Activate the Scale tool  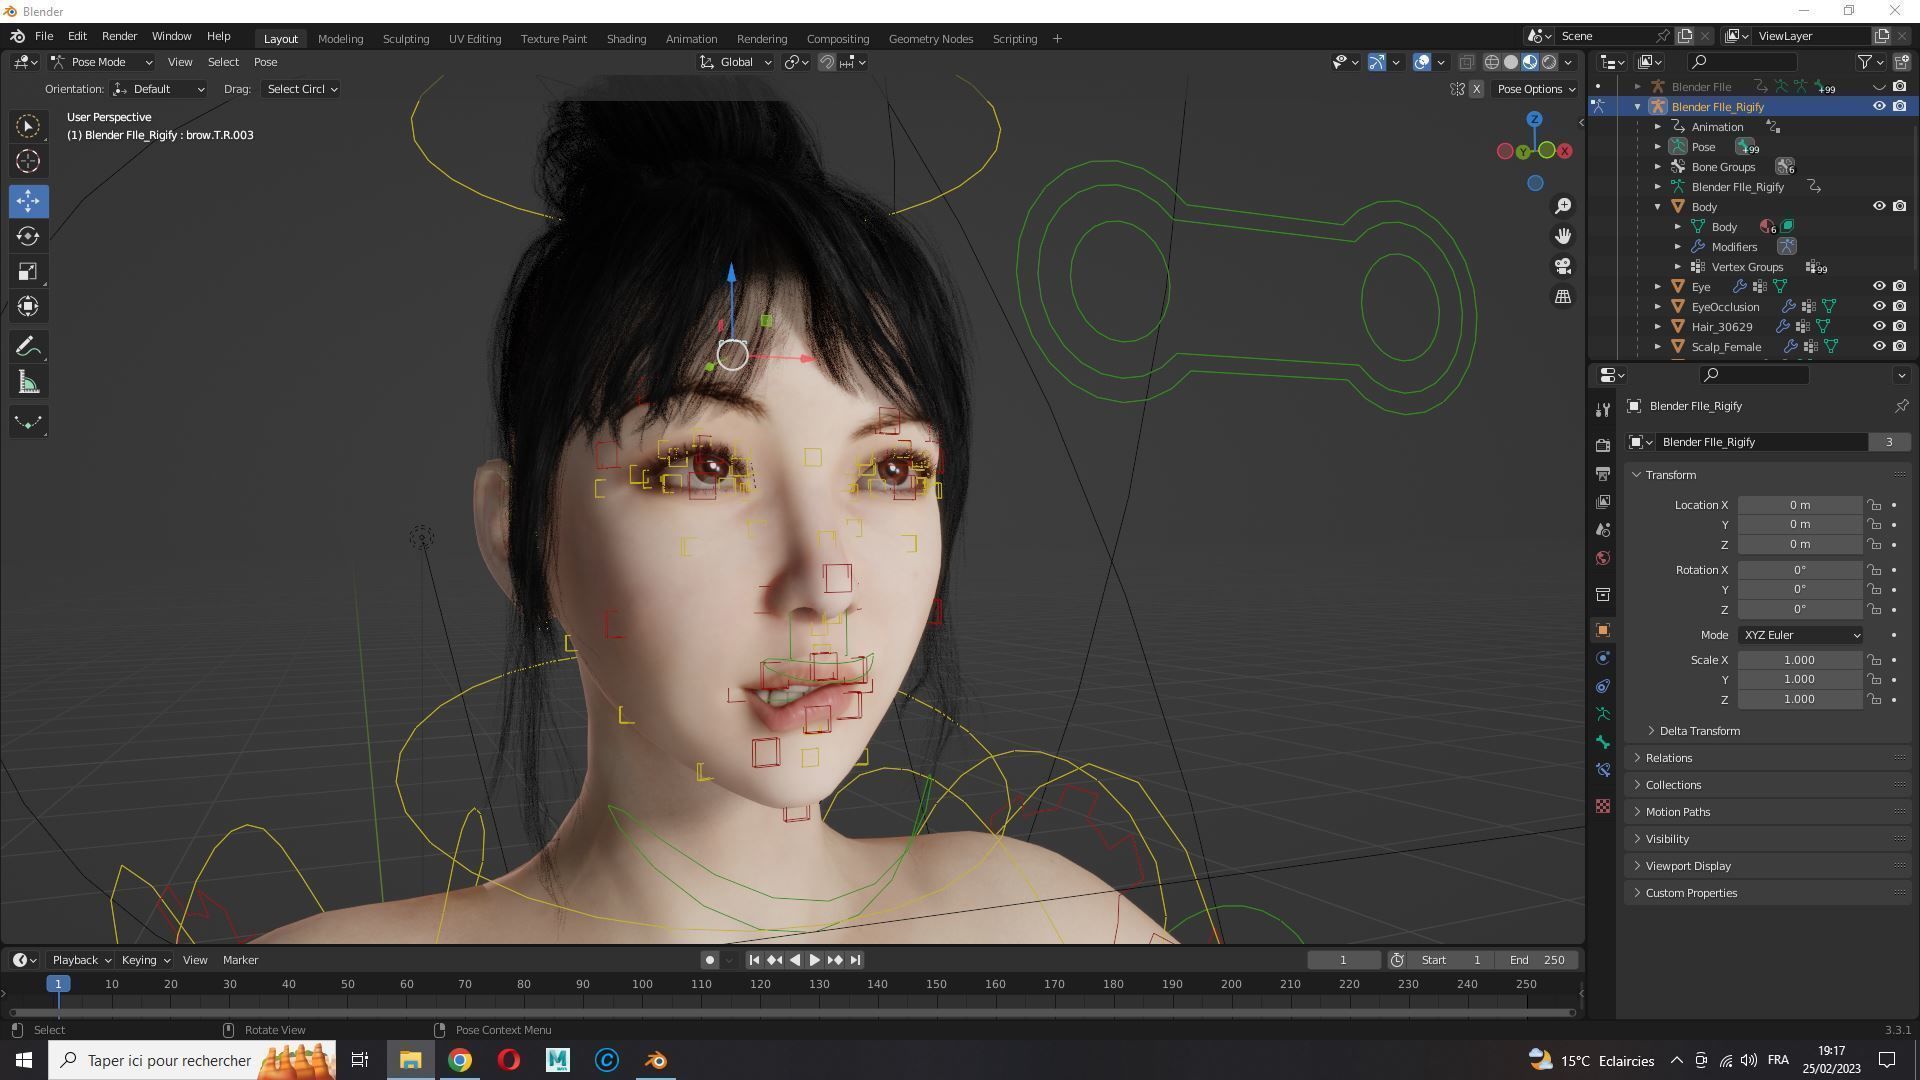(28, 272)
